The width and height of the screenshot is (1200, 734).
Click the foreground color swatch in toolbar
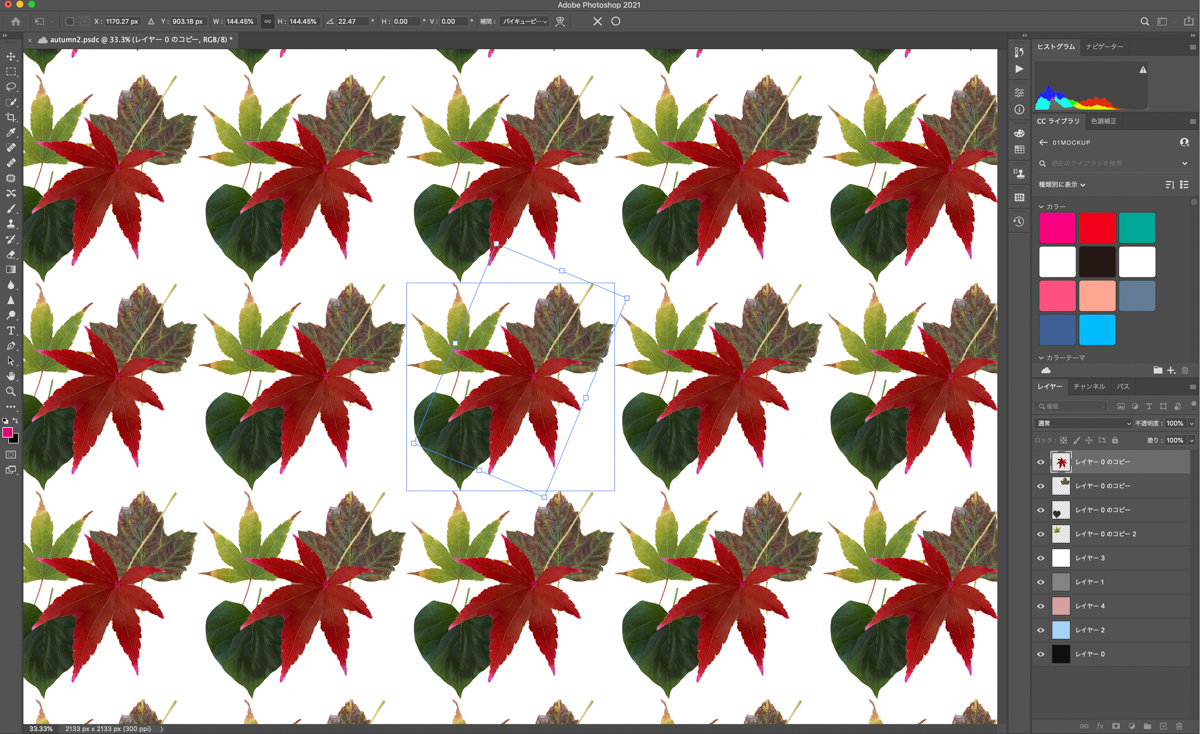[7, 433]
